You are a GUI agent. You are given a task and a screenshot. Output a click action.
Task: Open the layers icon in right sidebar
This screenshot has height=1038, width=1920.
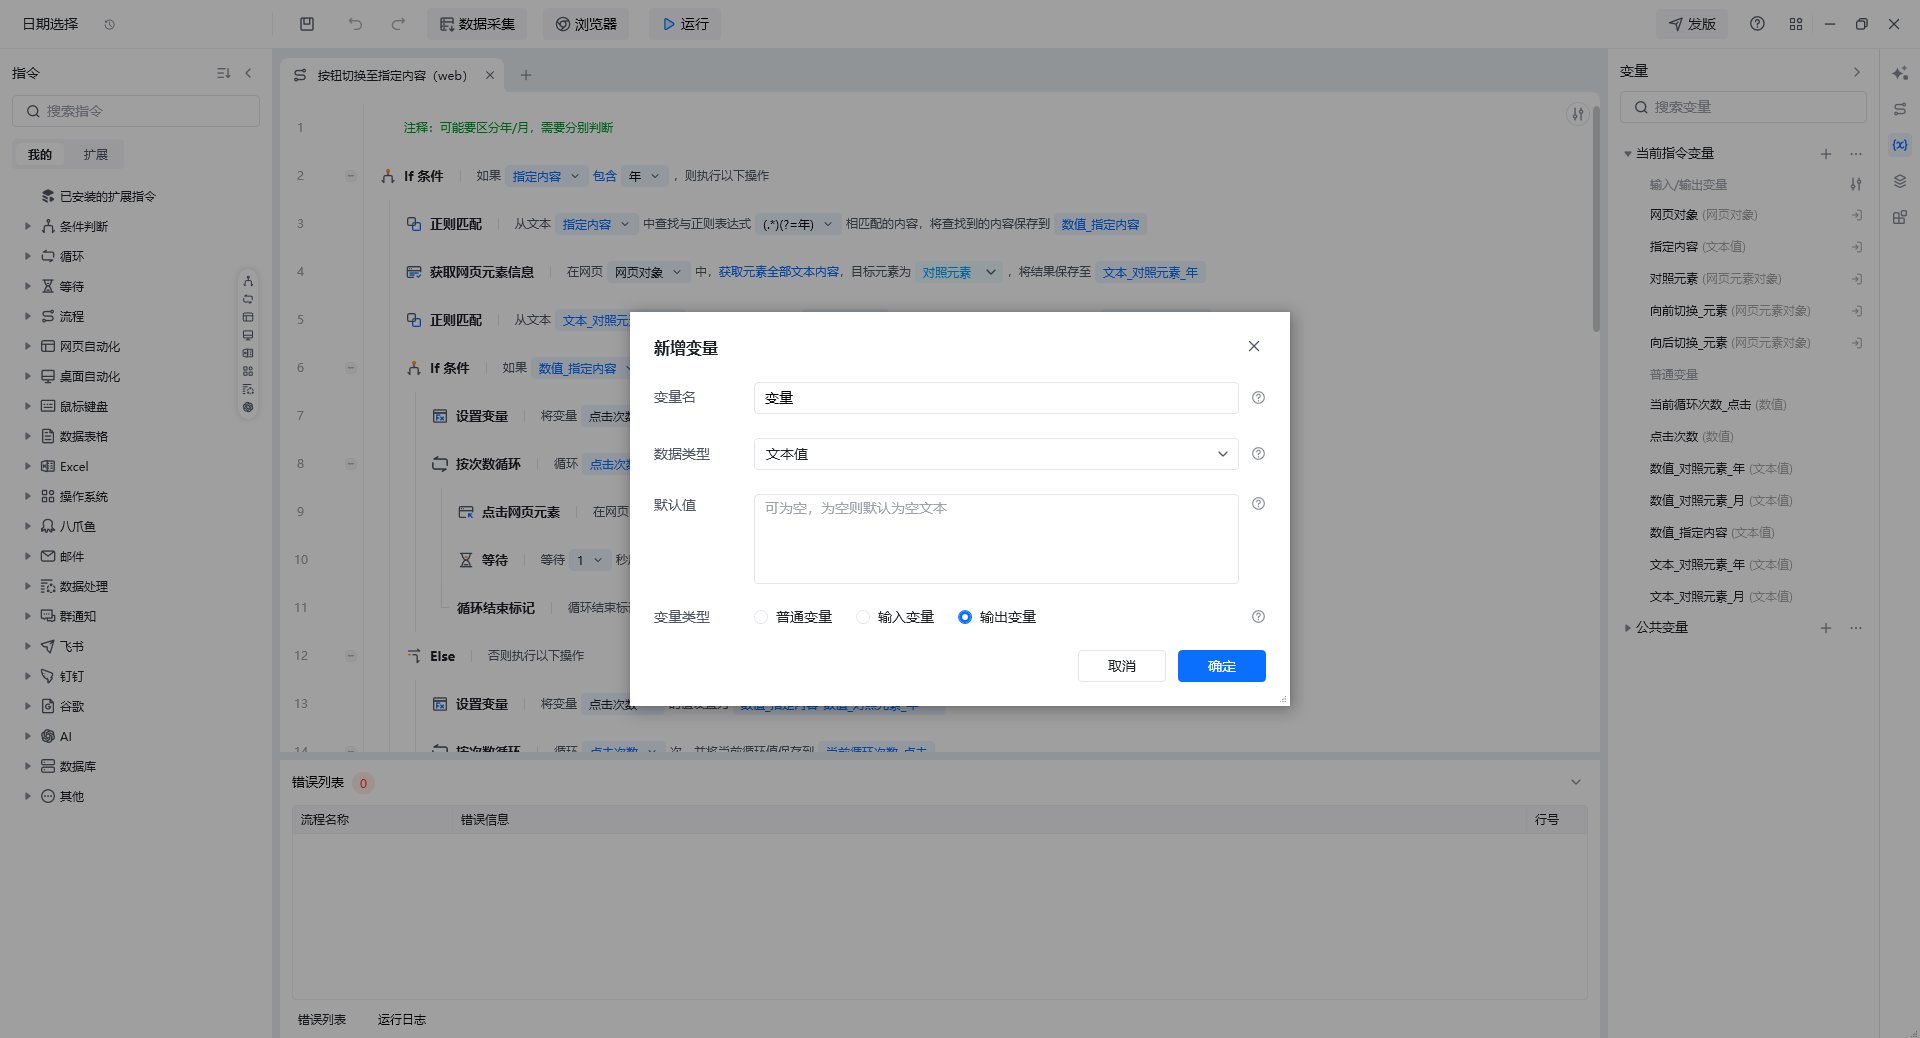coord(1900,181)
